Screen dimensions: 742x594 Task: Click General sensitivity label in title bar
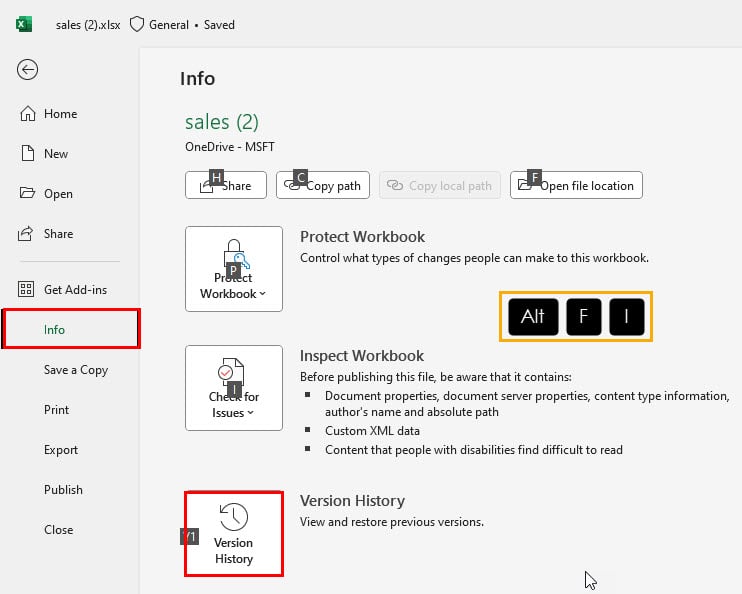point(168,25)
